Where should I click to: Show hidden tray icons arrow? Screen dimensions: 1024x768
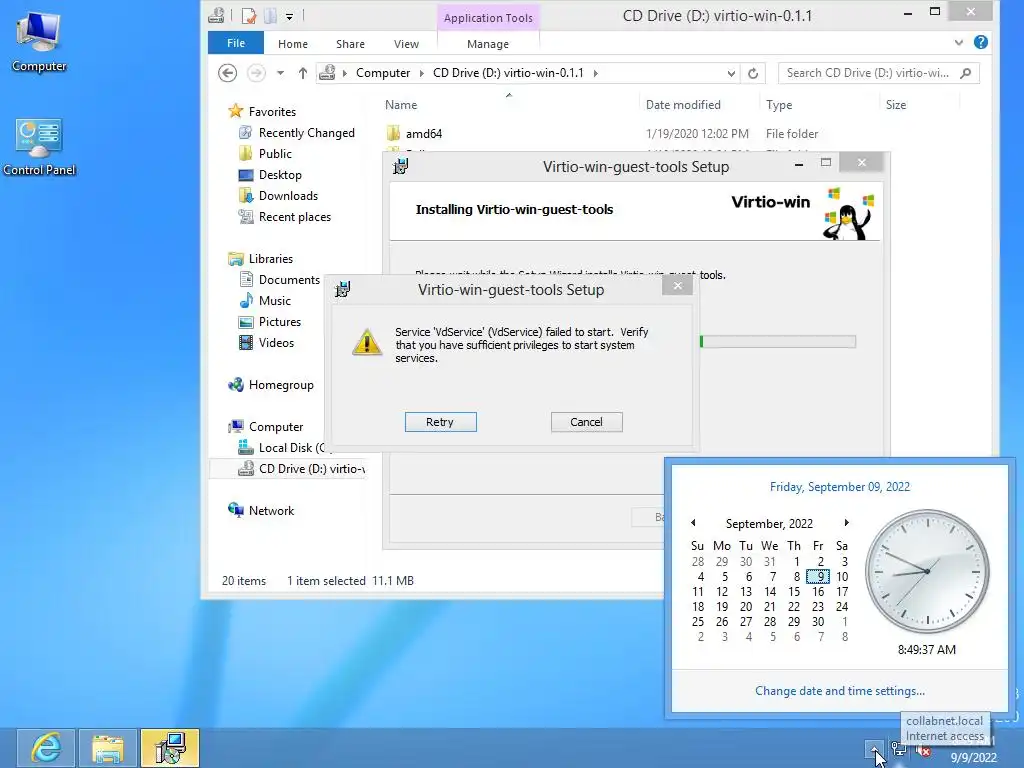click(874, 750)
